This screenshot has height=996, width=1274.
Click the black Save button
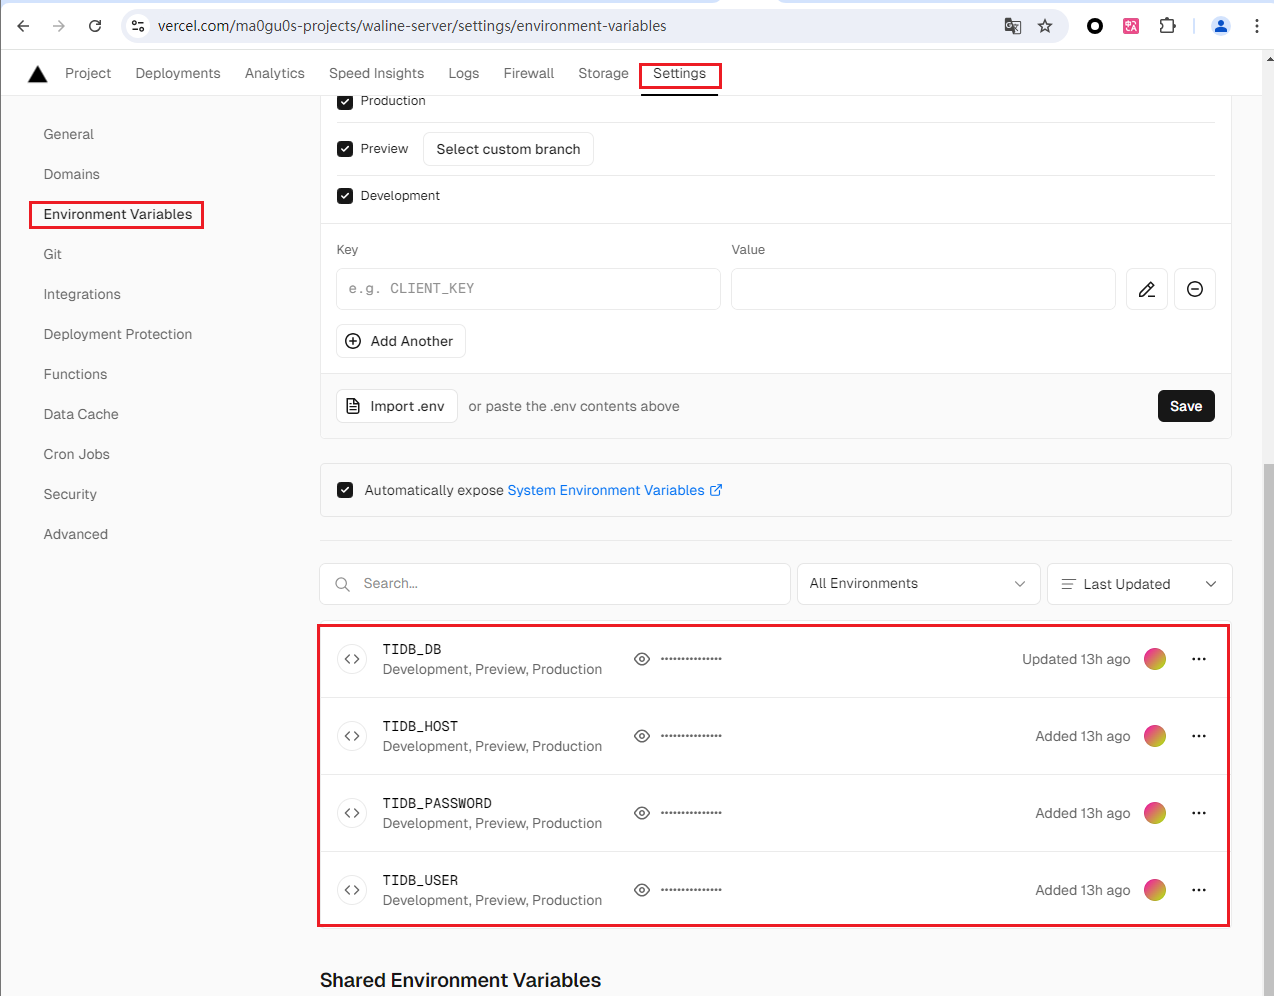pyautogui.click(x=1186, y=406)
